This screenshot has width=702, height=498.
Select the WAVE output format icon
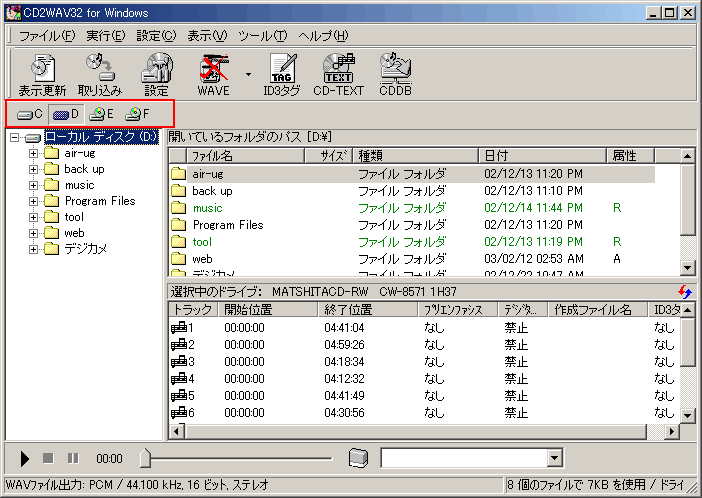[x=214, y=74]
